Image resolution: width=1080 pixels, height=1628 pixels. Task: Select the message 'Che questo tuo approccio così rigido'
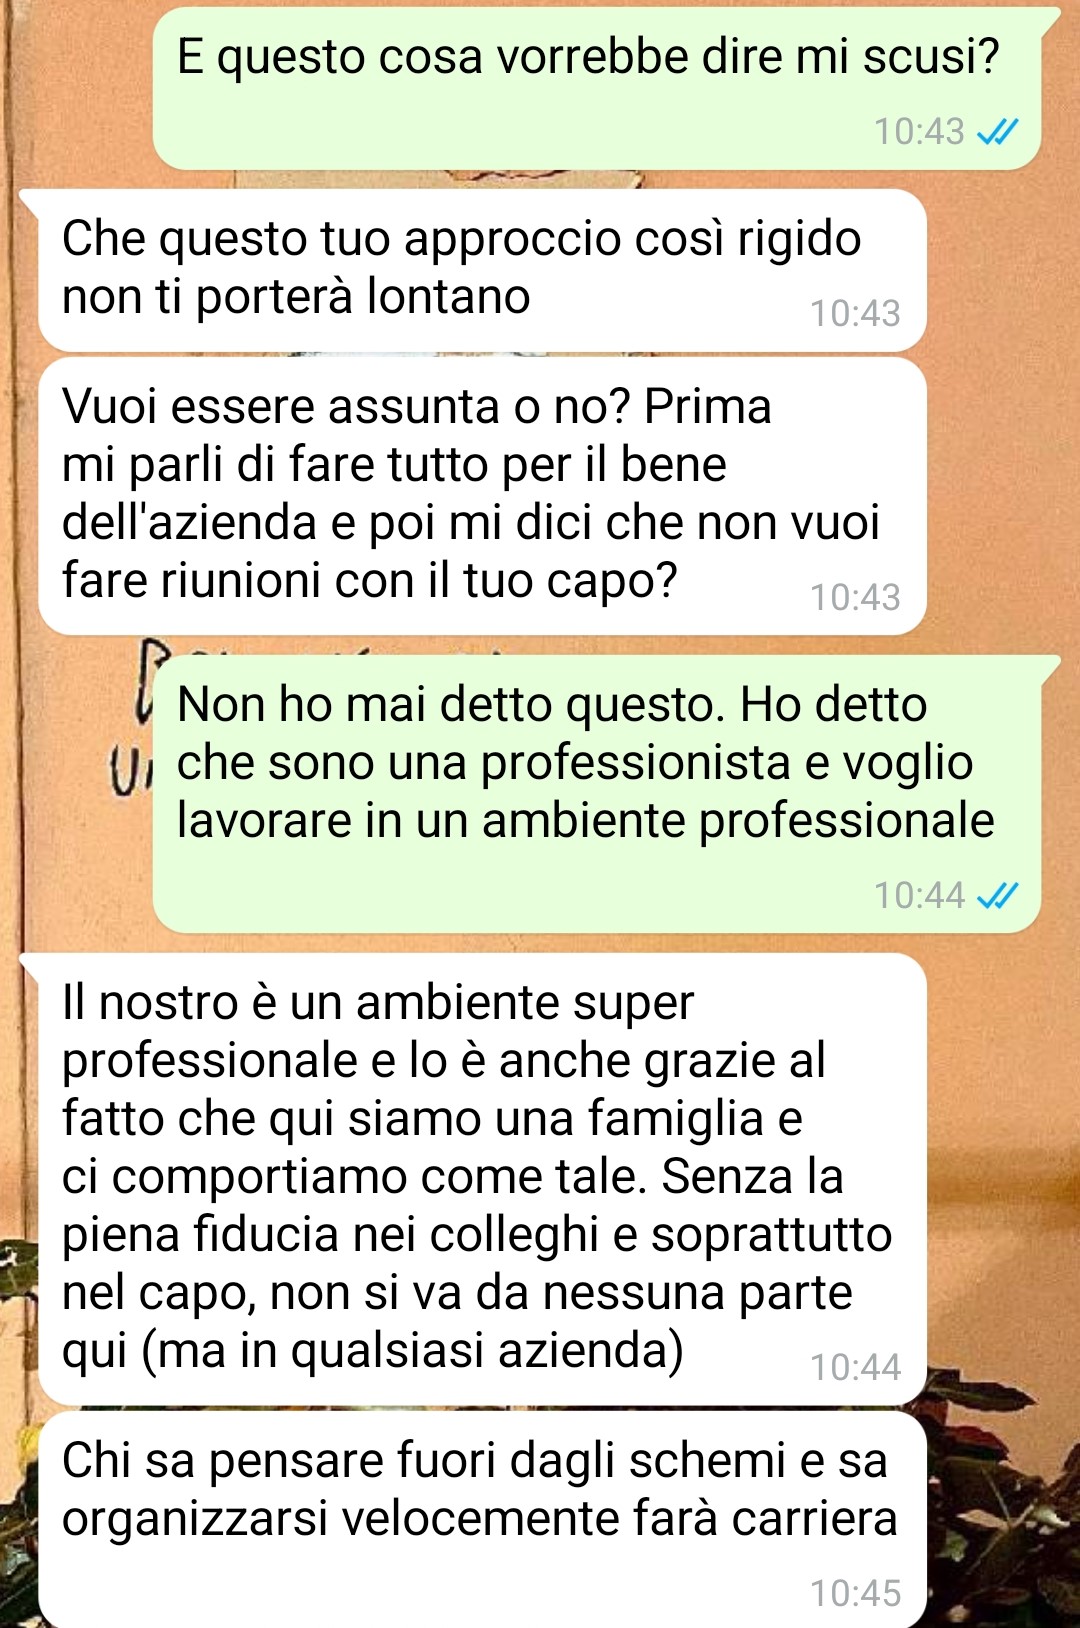click(483, 270)
